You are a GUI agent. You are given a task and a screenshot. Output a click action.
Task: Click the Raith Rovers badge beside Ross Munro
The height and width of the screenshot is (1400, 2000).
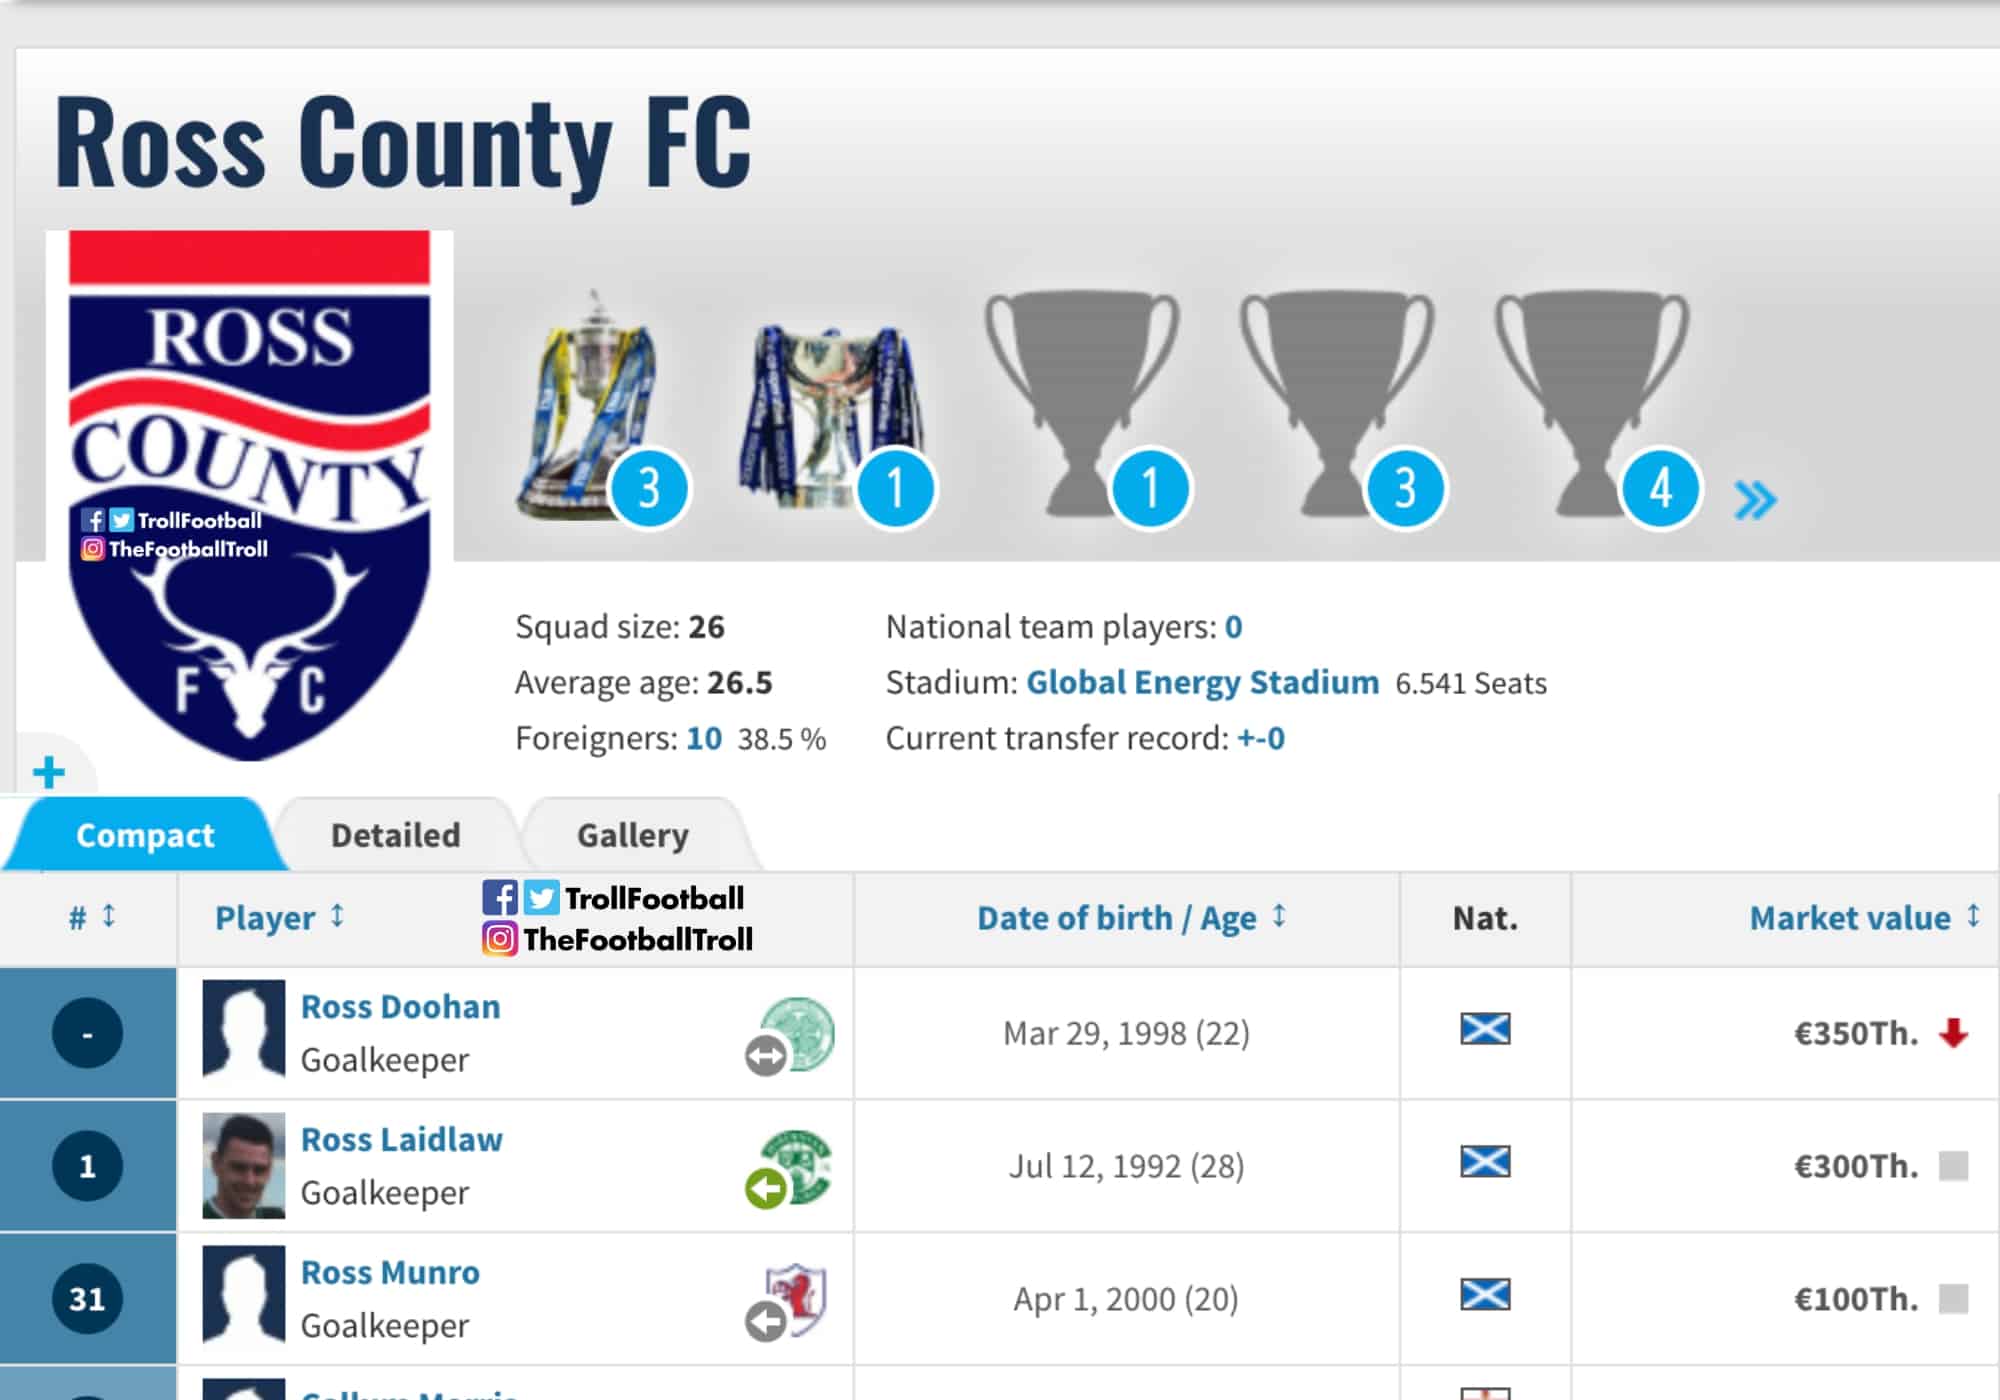point(796,1298)
